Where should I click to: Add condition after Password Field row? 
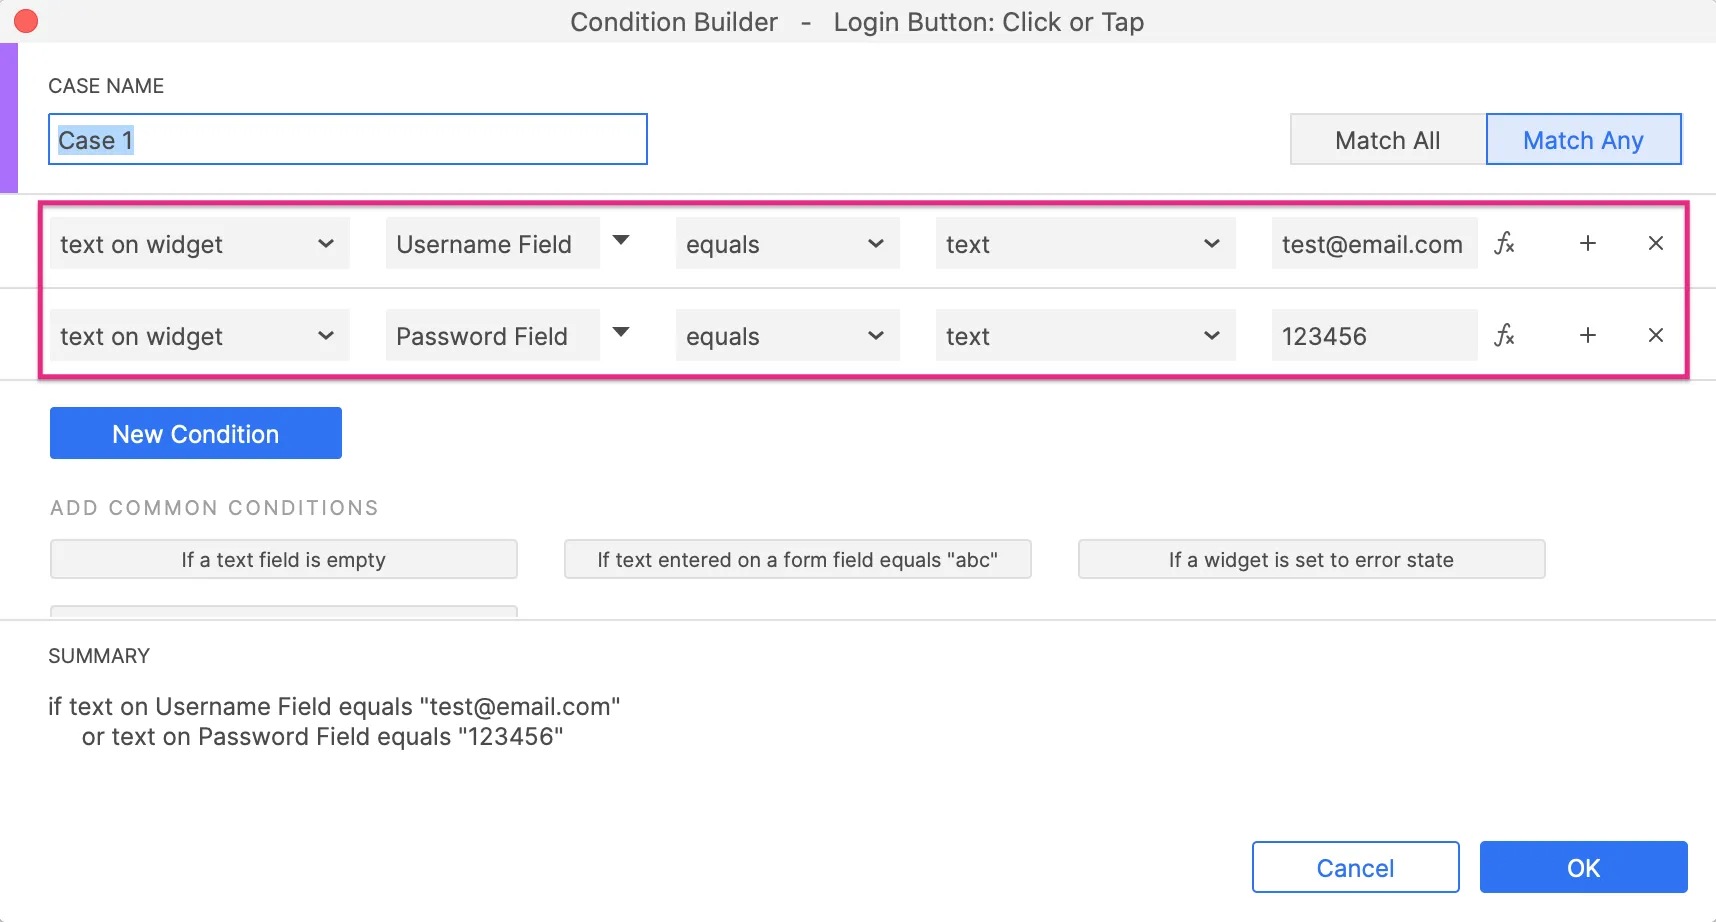pos(1587,336)
